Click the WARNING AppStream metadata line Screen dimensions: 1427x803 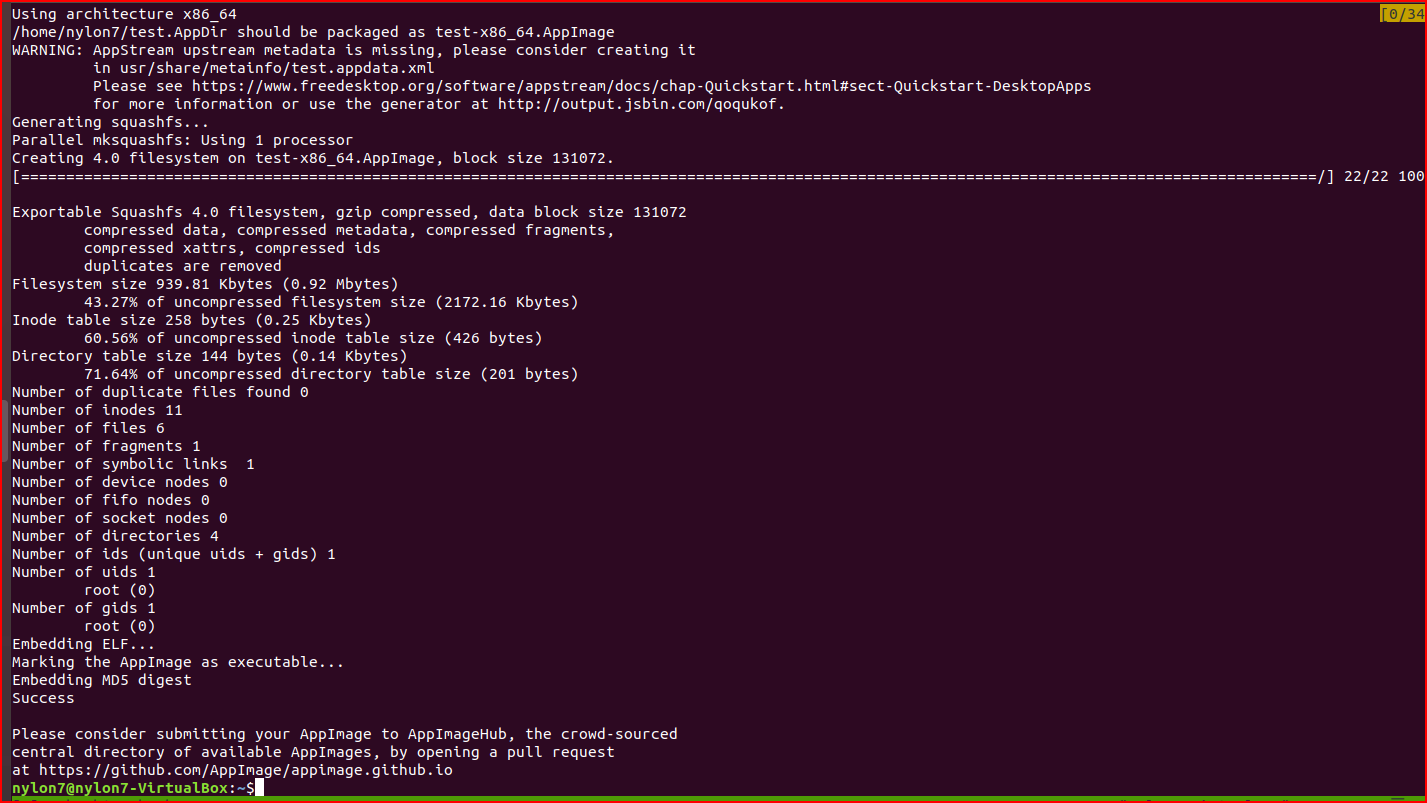point(354,50)
